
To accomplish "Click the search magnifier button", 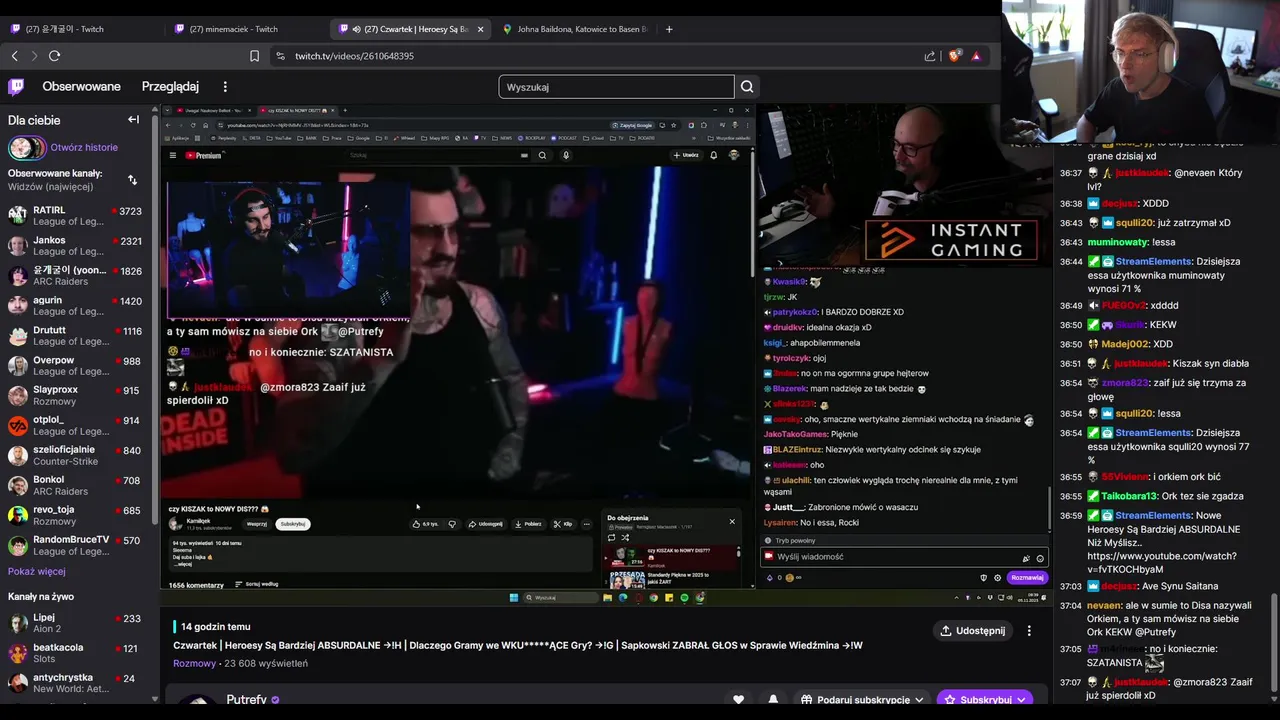I will pos(747,87).
